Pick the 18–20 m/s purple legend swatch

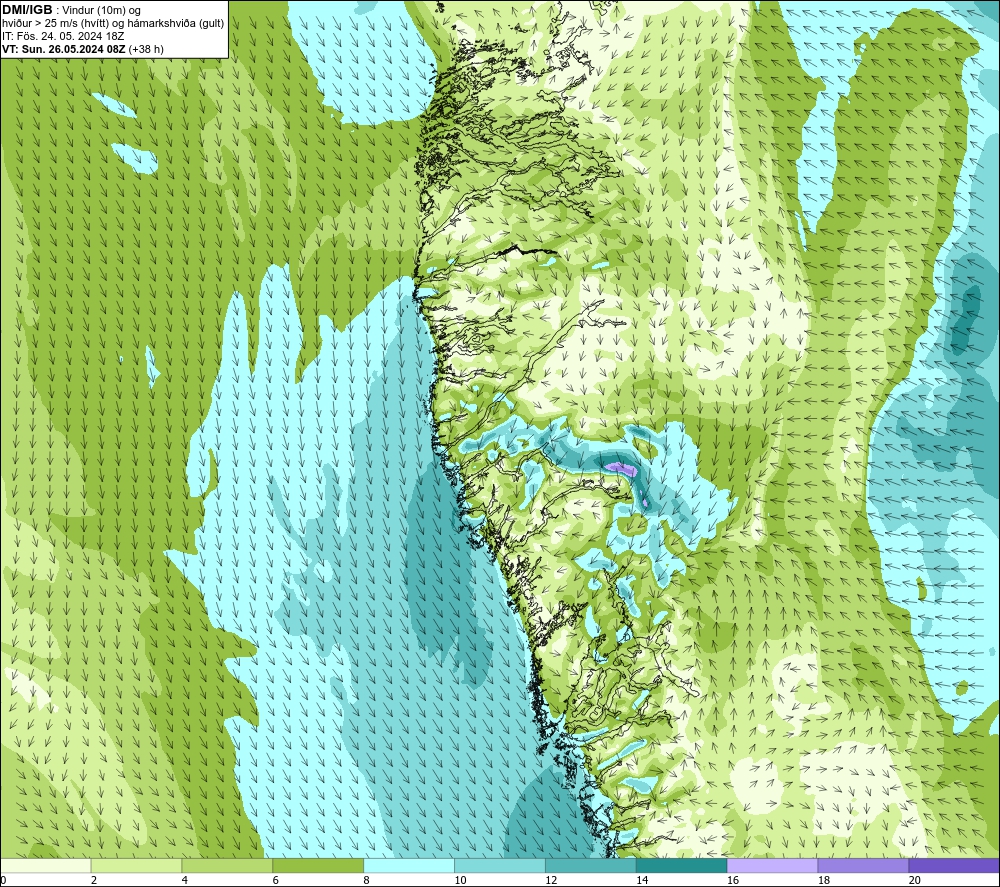point(864,865)
